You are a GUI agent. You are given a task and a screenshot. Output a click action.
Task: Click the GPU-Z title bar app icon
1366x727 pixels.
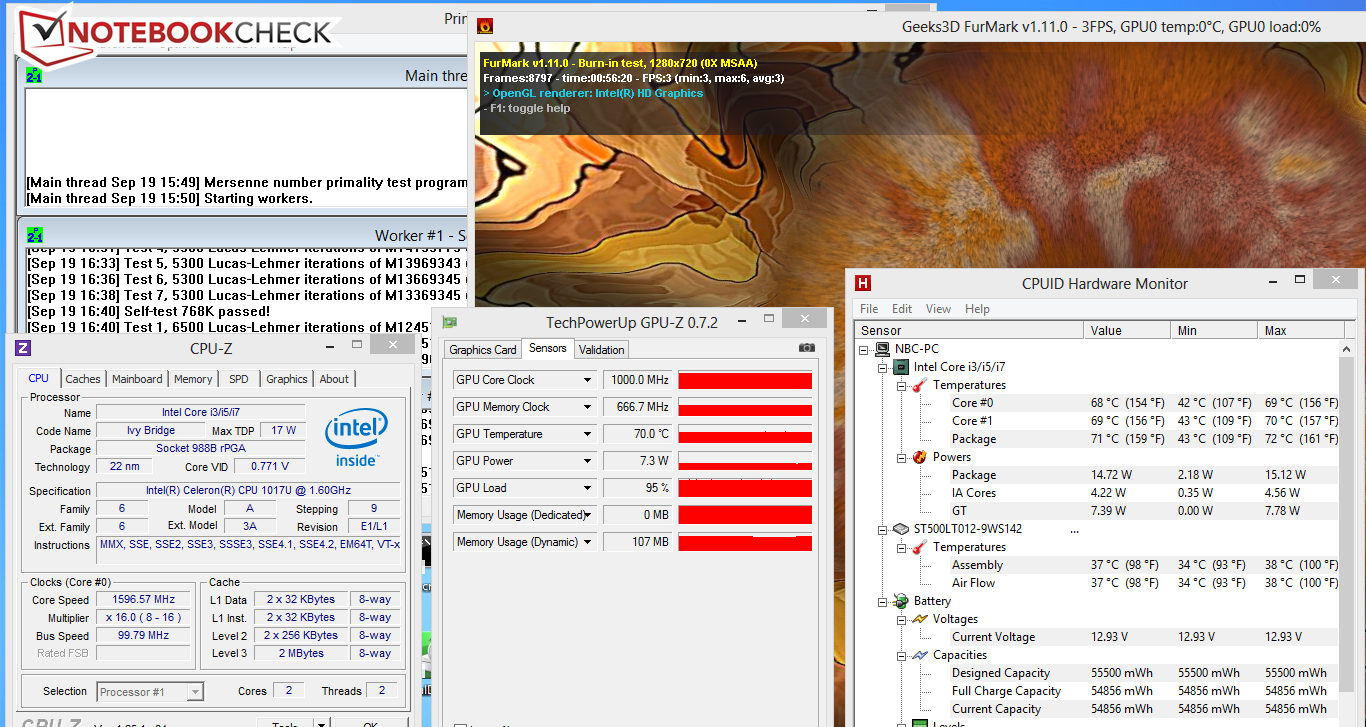451,322
